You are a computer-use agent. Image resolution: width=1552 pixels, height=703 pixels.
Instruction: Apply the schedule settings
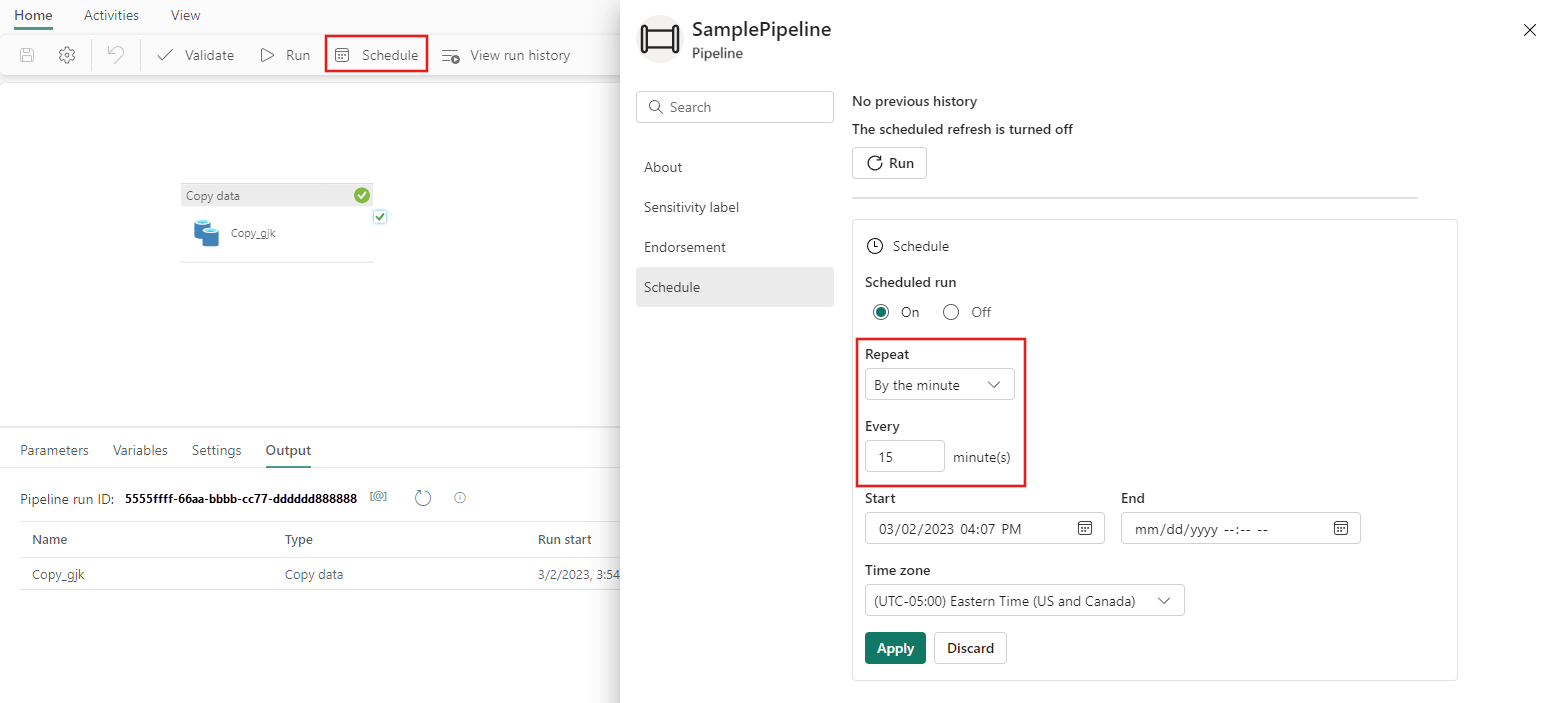(x=895, y=648)
